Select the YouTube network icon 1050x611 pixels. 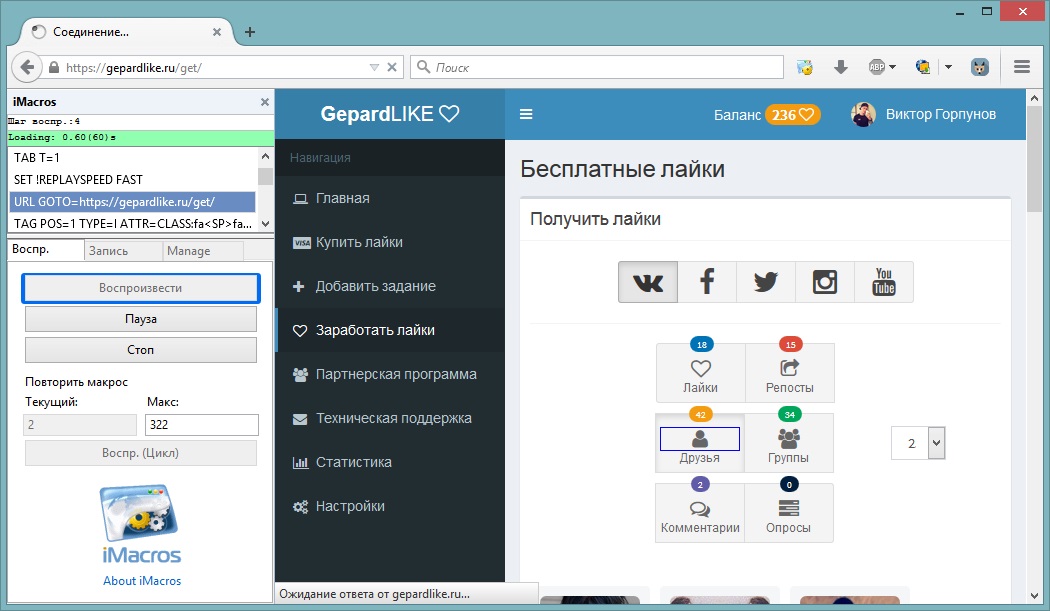[x=884, y=282]
